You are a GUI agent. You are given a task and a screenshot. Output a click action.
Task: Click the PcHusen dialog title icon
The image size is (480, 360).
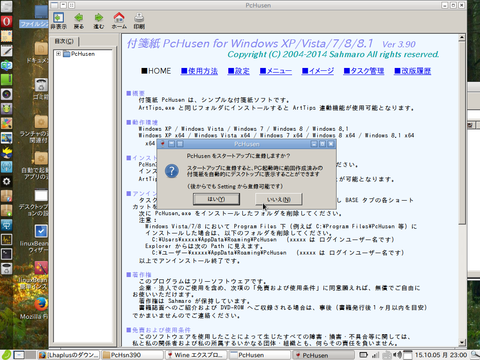click(163, 144)
